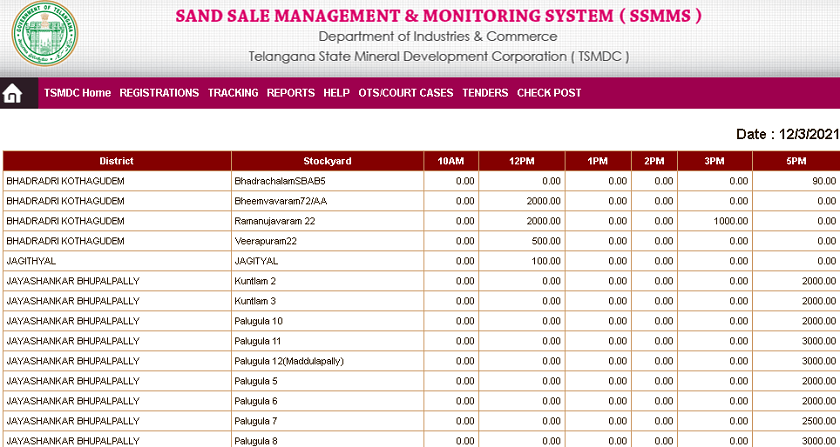Select the BhadrachalamSBAB5 stockyard cell
This screenshot has height=447, width=840.
tap(327, 181)
